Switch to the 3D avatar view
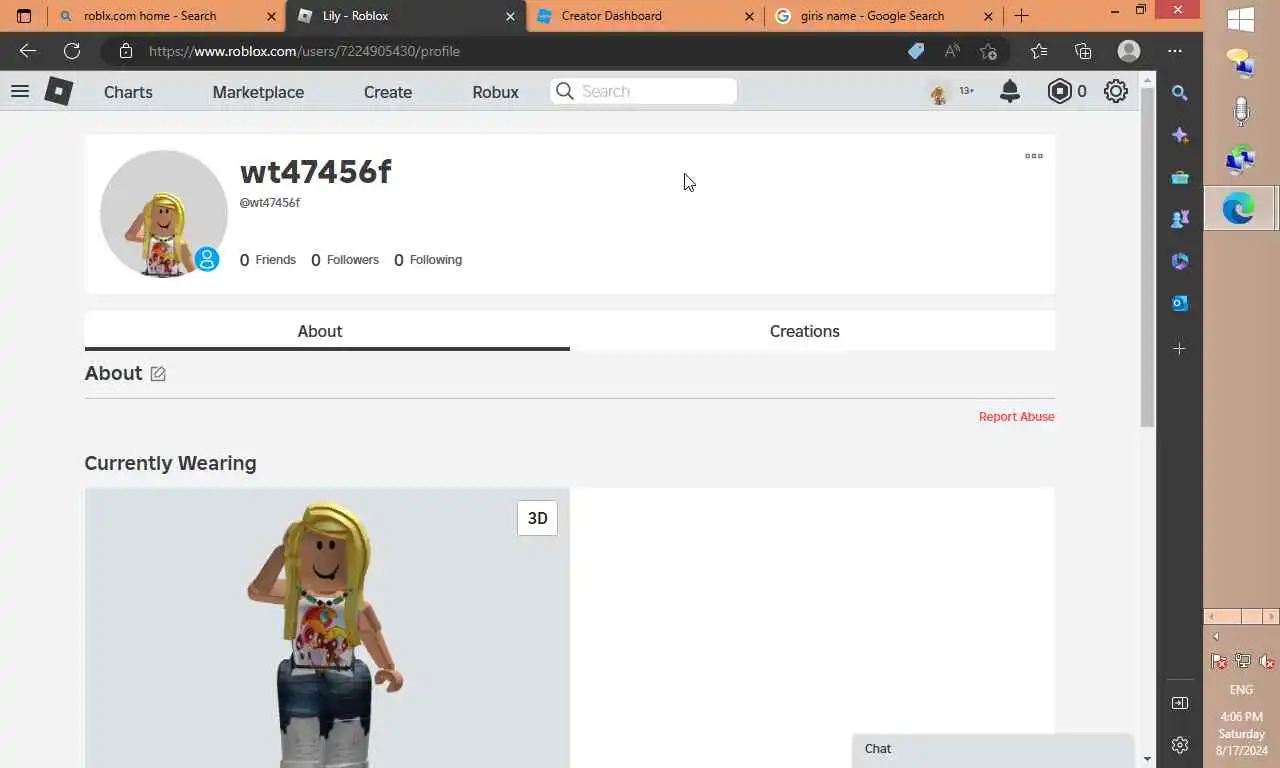The image size is (1280, 768). coord(537,518)
